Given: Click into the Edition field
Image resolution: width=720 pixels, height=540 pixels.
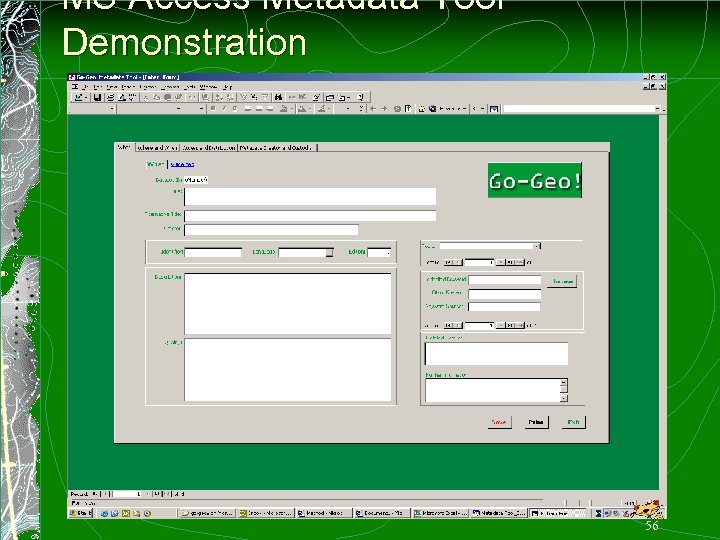Looking at the screenshot, I should pos(379,253).
